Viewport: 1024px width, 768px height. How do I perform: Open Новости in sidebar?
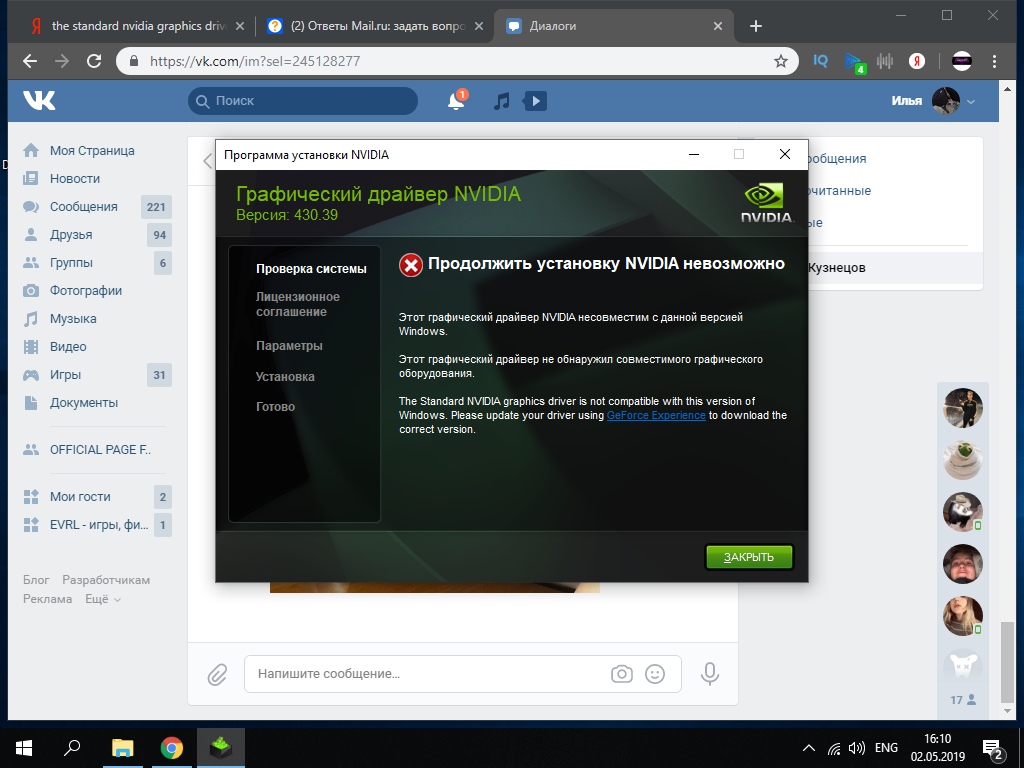tap(75, 178)
